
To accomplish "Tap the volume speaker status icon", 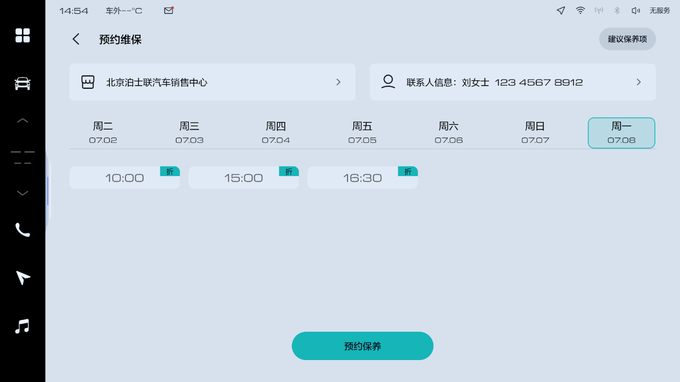I will pos(635,10).
